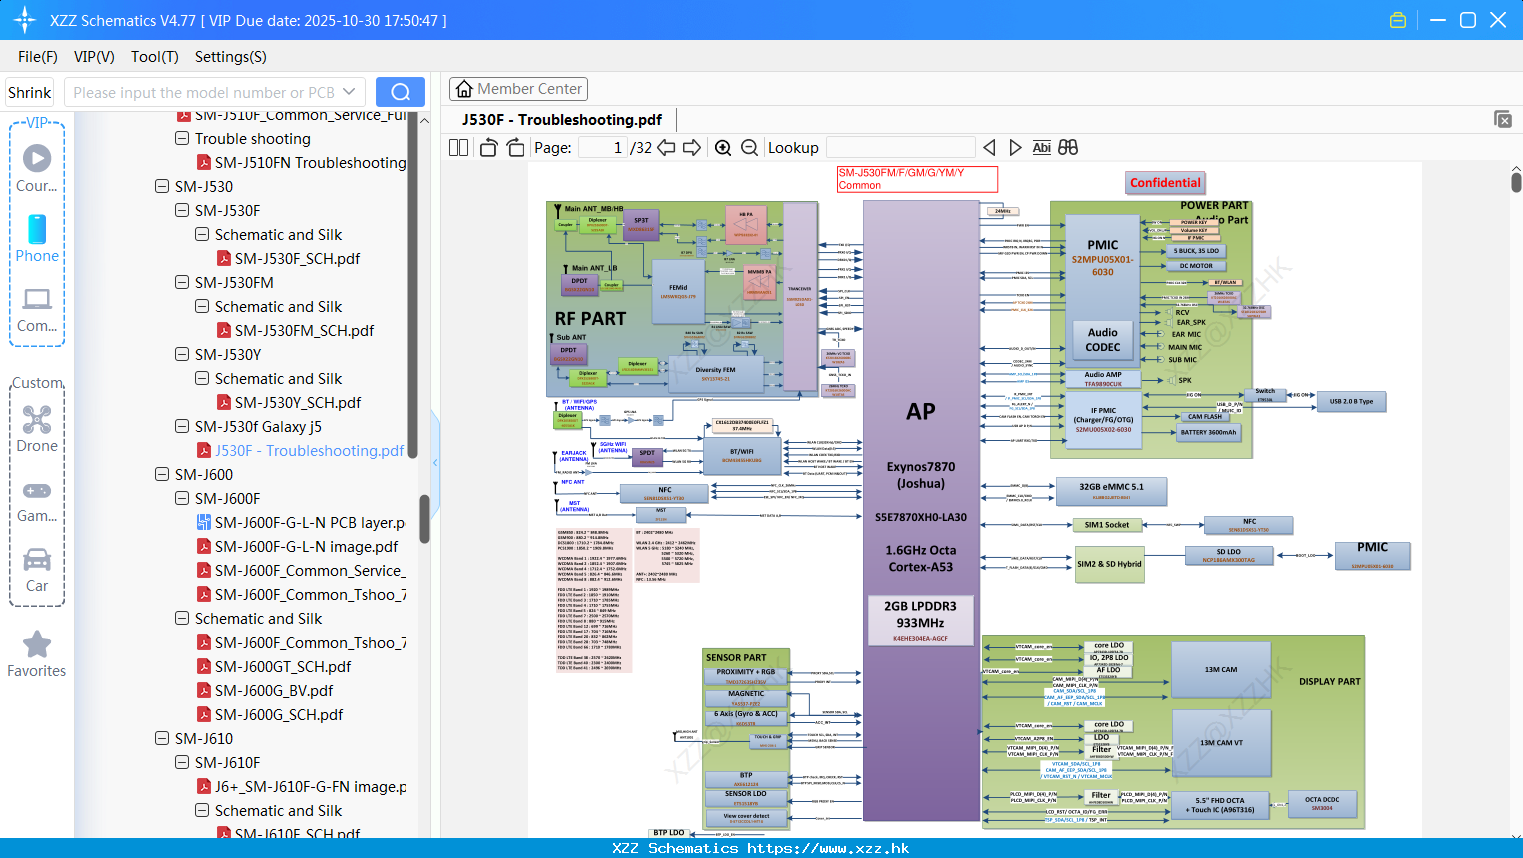Collapse the left panel with splitter arrow
1523x858 pixels.
coord(435,462)
